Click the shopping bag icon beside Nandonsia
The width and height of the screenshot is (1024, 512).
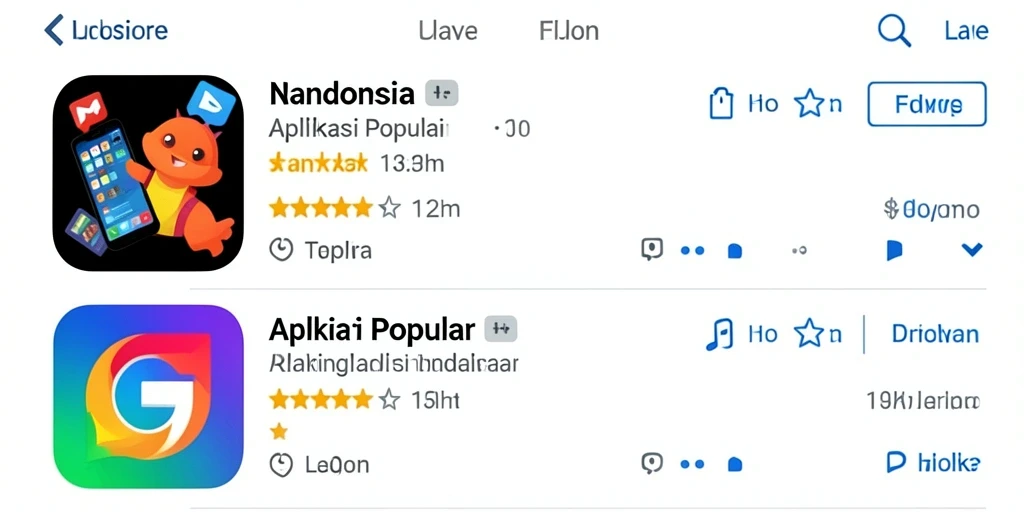point(721,104)
